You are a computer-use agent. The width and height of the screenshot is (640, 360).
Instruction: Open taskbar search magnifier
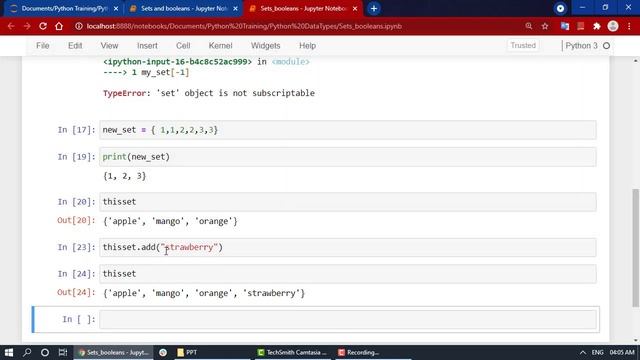click(x=27, y=352)
